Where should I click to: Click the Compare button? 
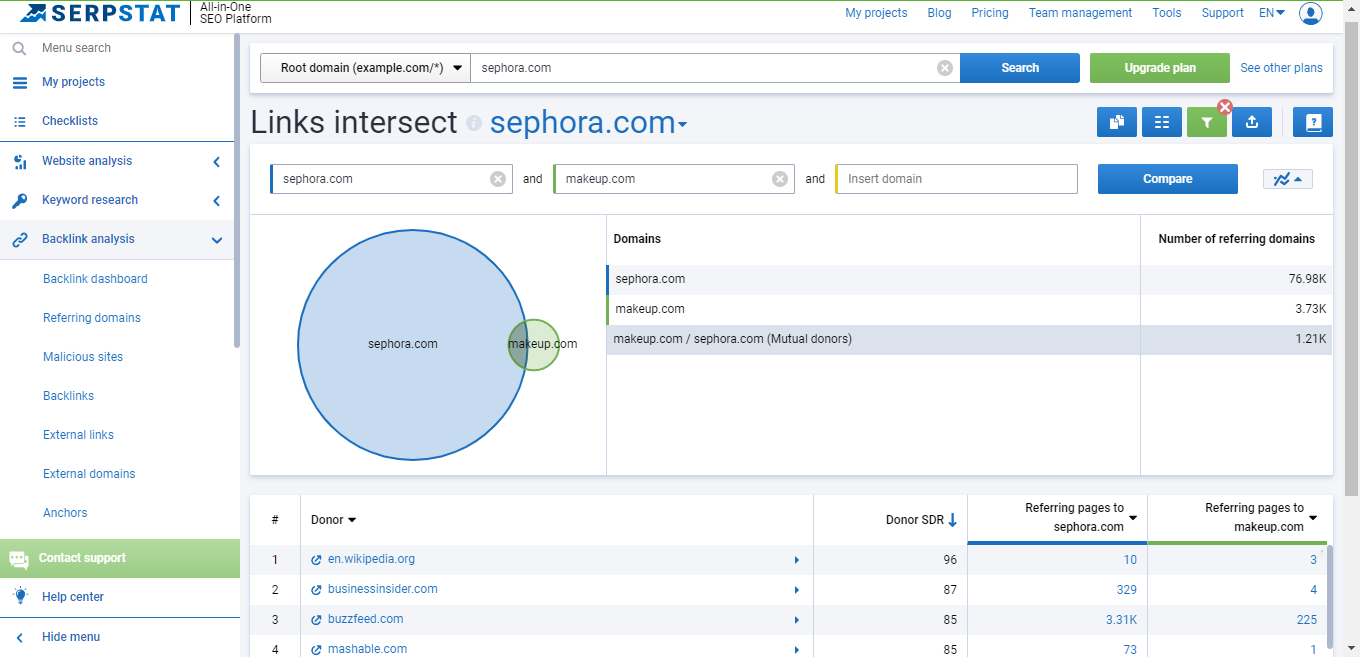point(1168,179)
